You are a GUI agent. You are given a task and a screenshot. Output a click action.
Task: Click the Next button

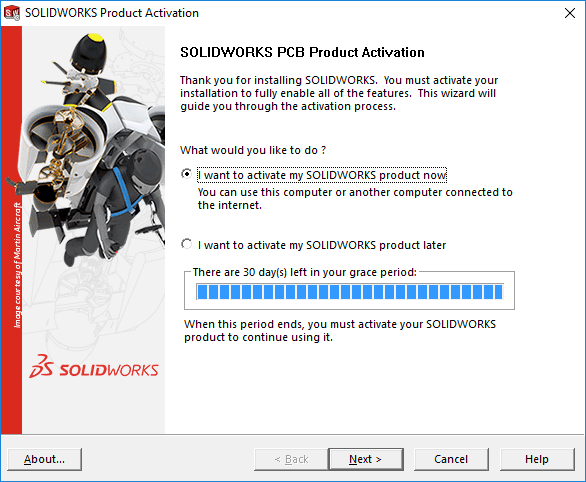coord(366,459)
